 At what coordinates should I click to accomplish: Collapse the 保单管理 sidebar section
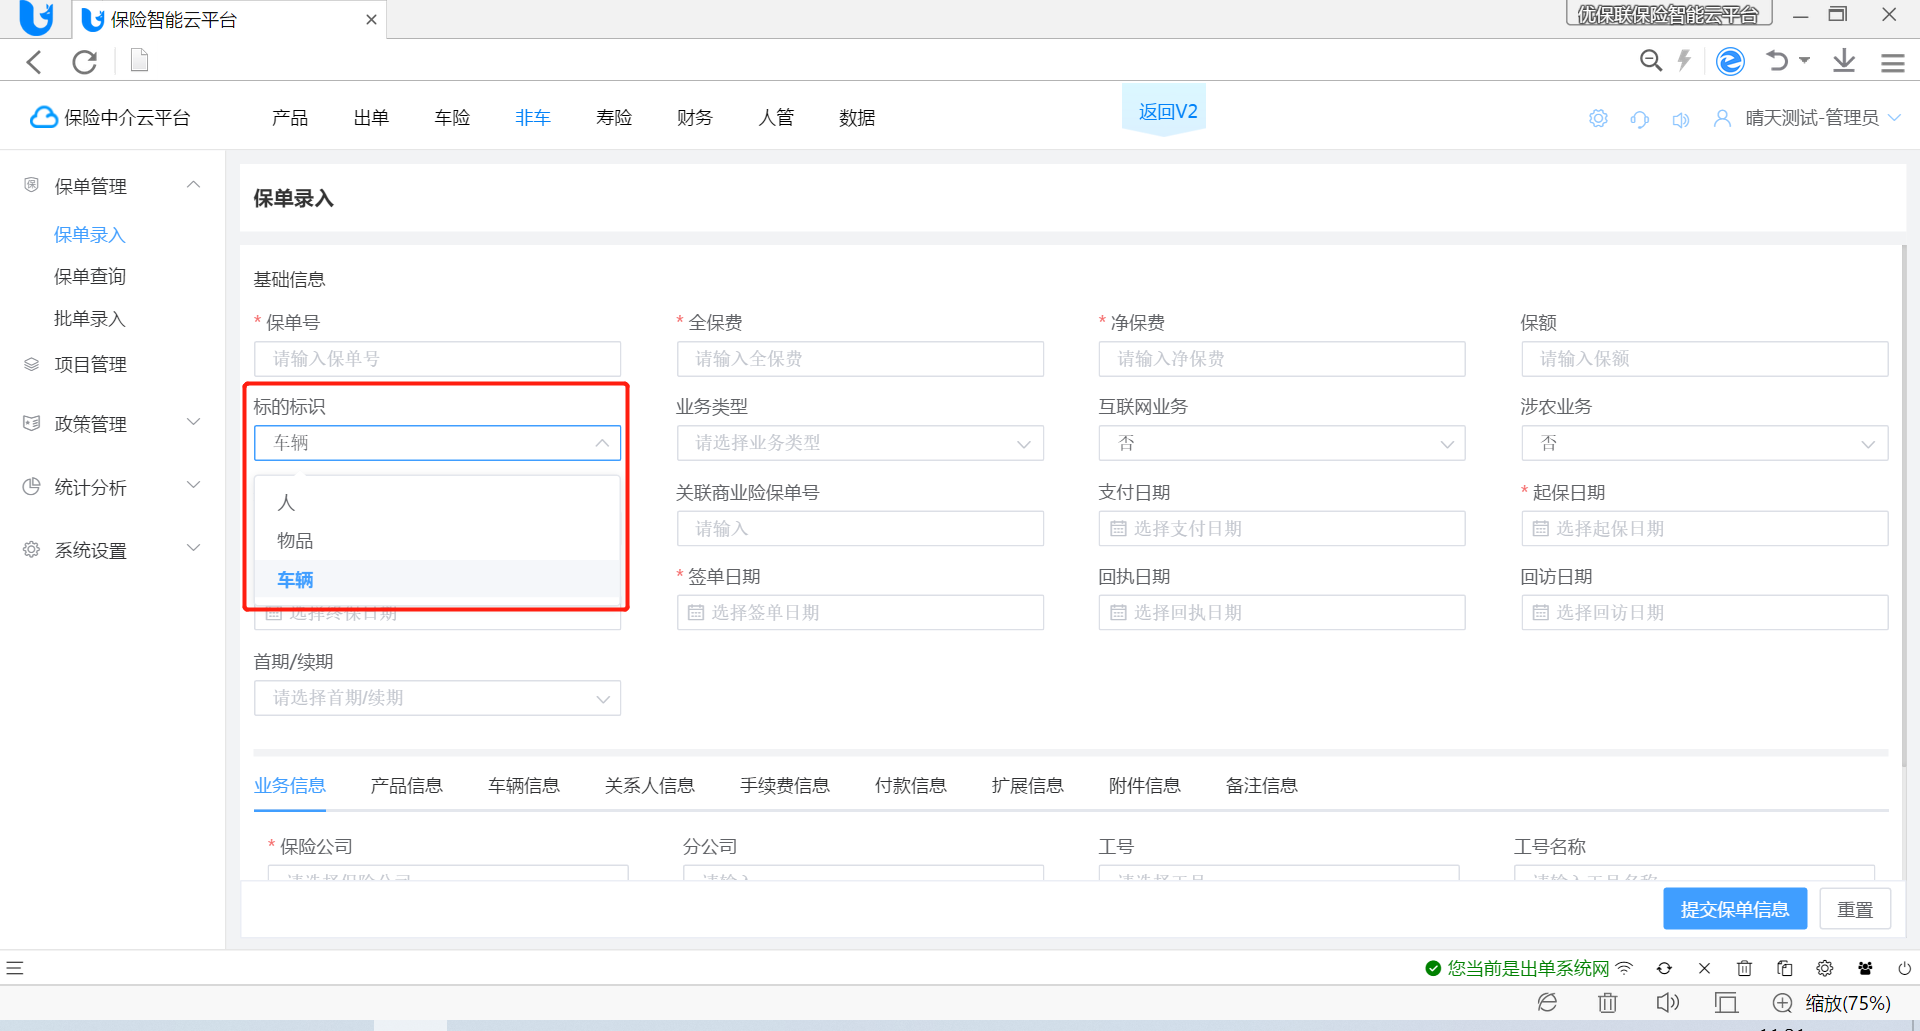coord(194,185)
